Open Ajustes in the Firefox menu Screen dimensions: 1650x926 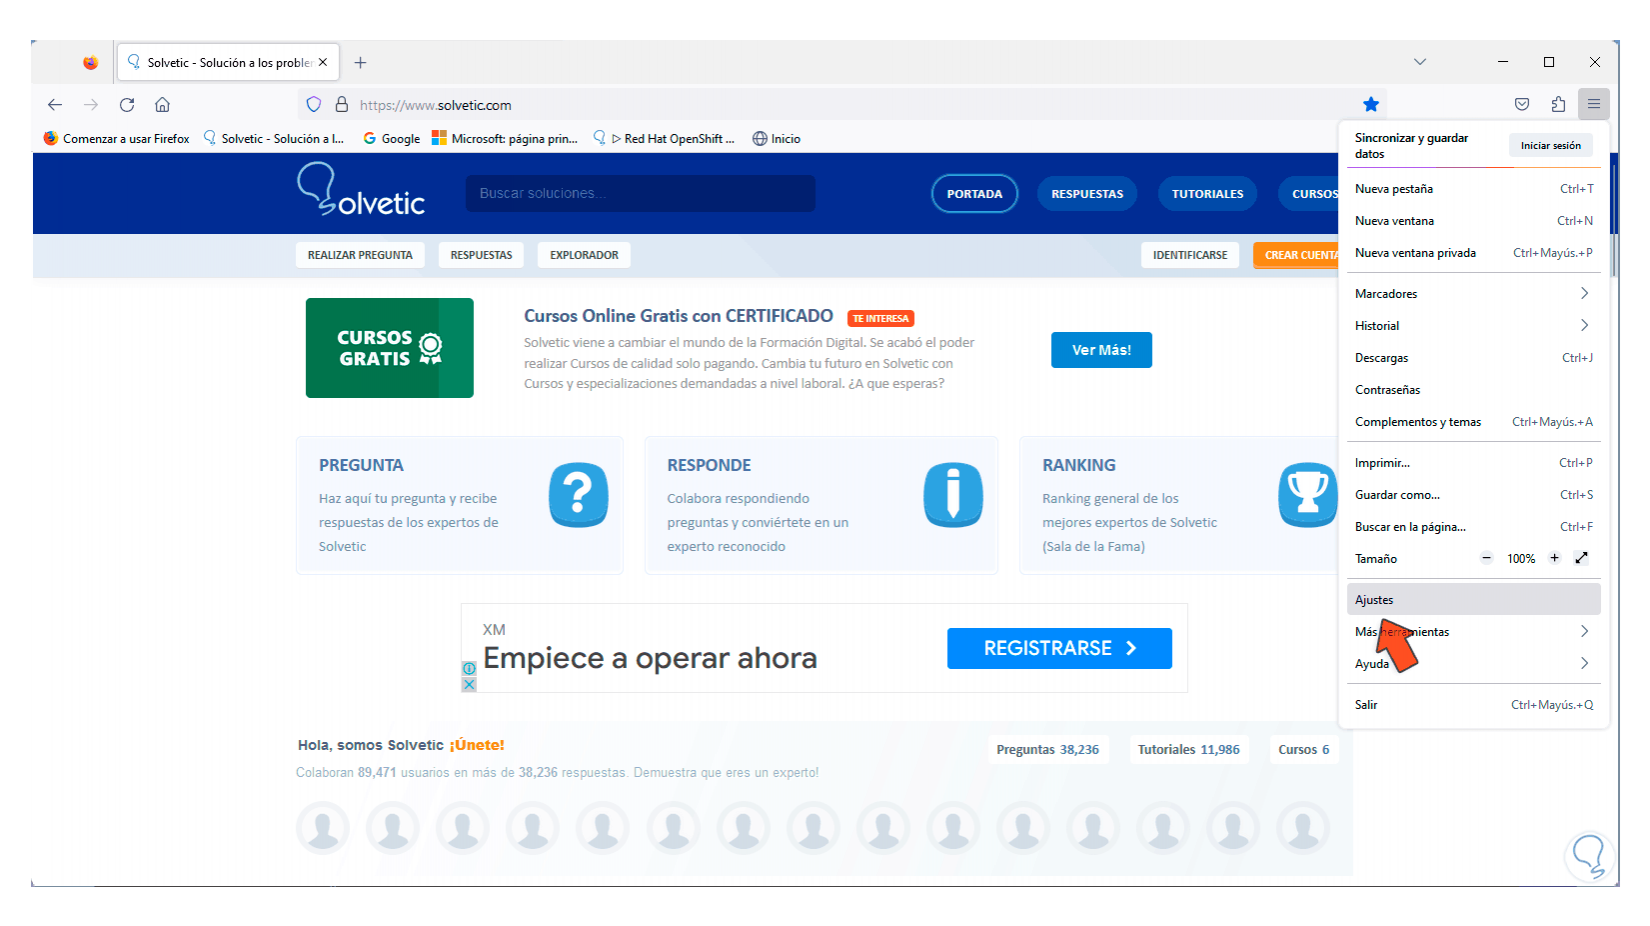pos(1474,600)
